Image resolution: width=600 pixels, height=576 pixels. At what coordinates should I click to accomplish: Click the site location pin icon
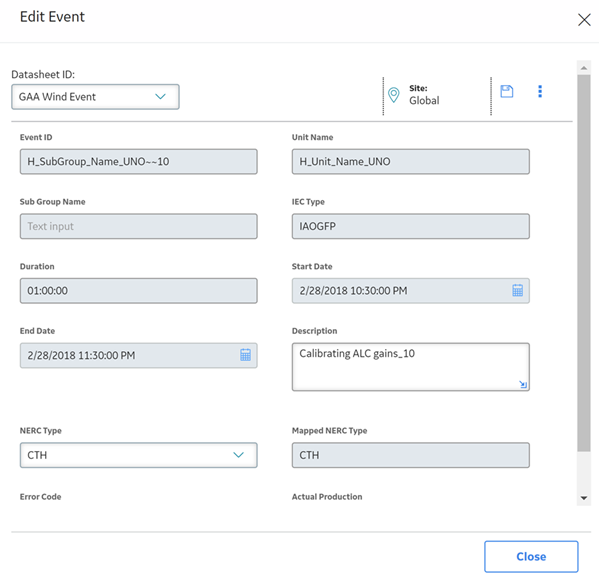[394, 95]
